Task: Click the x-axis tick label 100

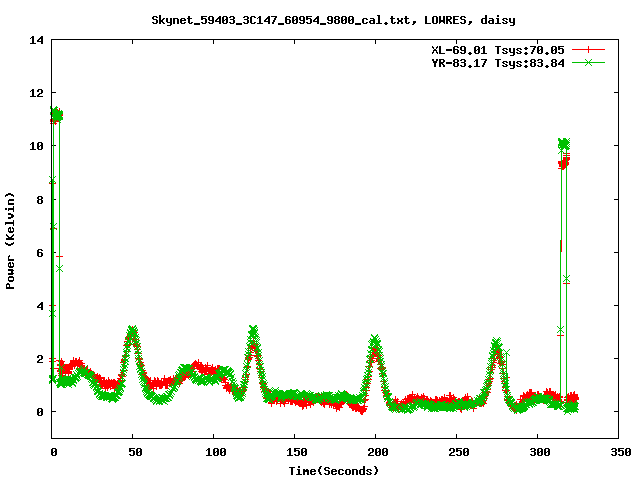Action: click(216, 452)
